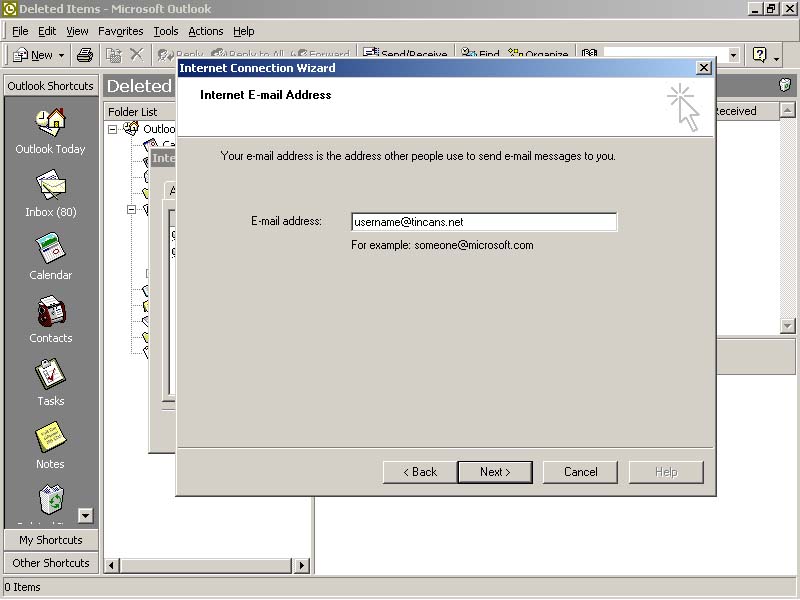This screenshot has width=800, height=600.
Task: Click the Delete X toolbar icon
Action: point(136,54)
